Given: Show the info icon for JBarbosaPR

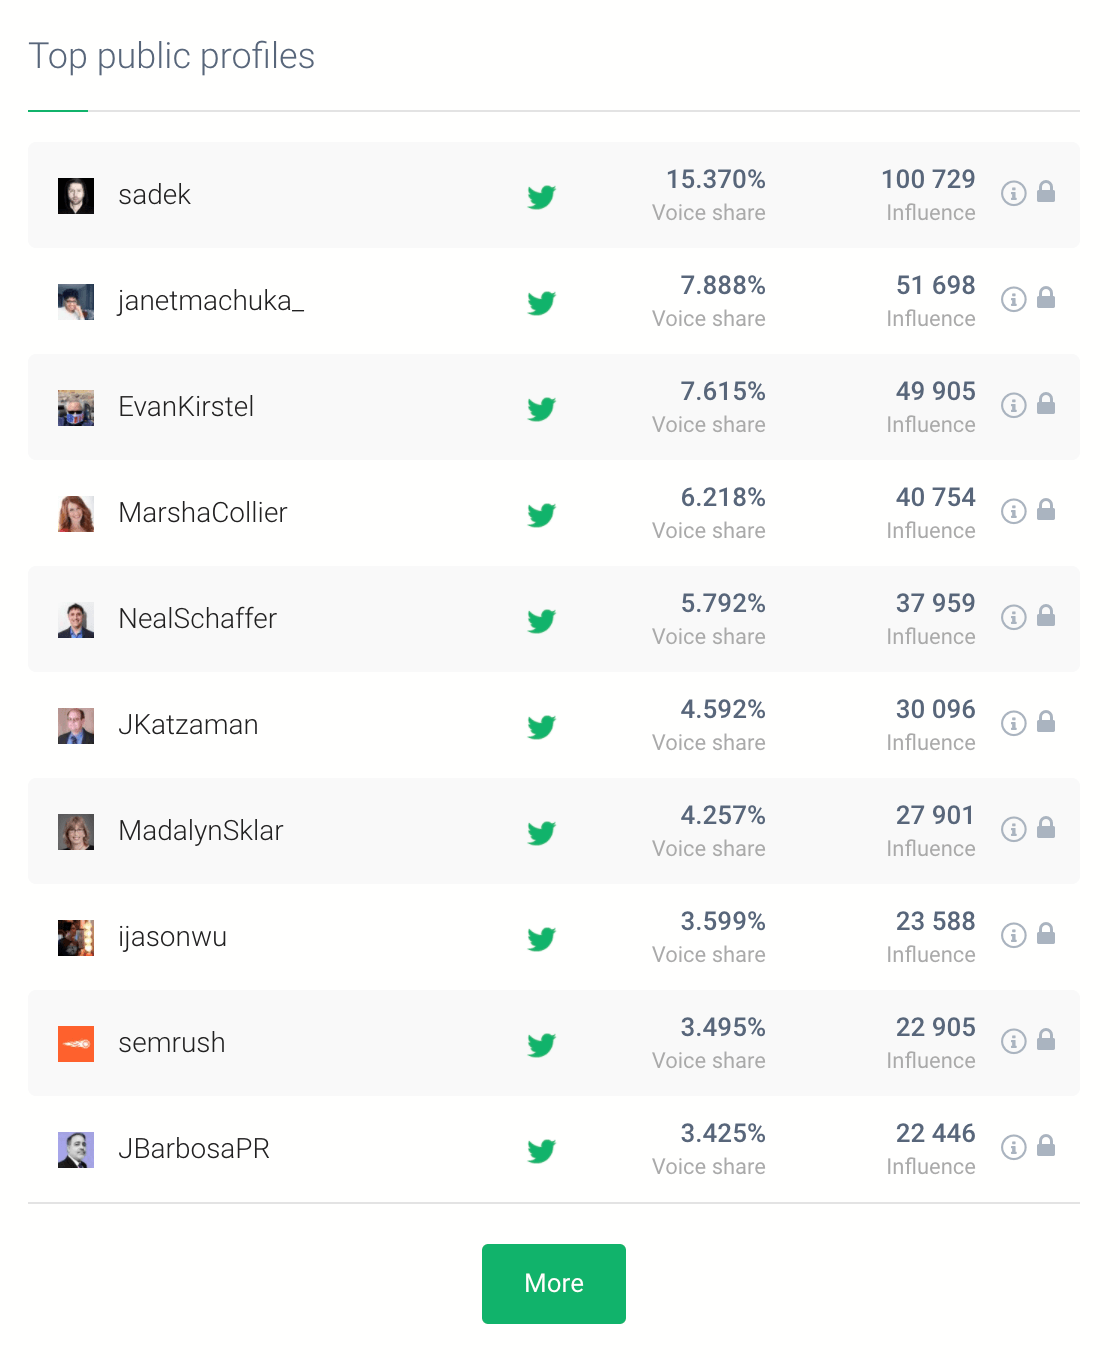Looking at the screenshot, I should pyautogui.click(x=1014, y=1147).
